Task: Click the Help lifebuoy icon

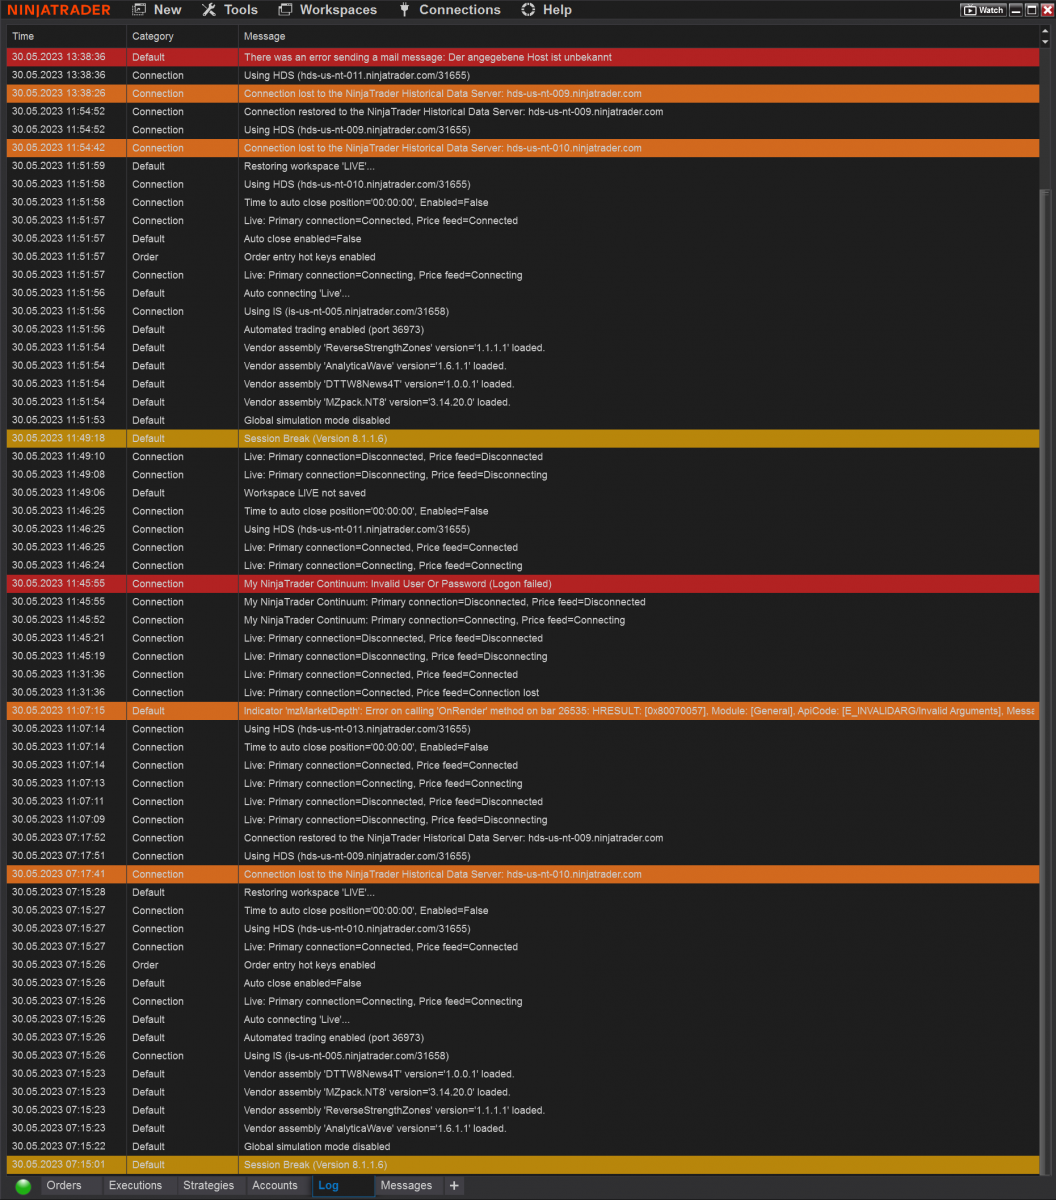Action: click(x=528, y=10)
